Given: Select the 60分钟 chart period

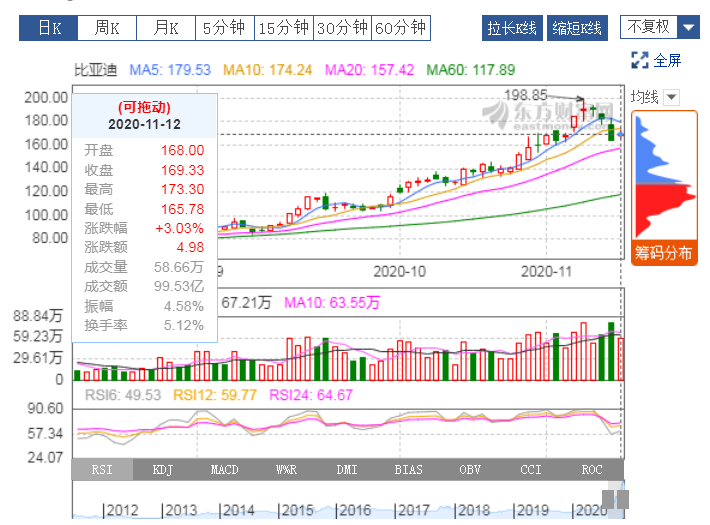Looking at the screenshot, I should pos(401,28).
